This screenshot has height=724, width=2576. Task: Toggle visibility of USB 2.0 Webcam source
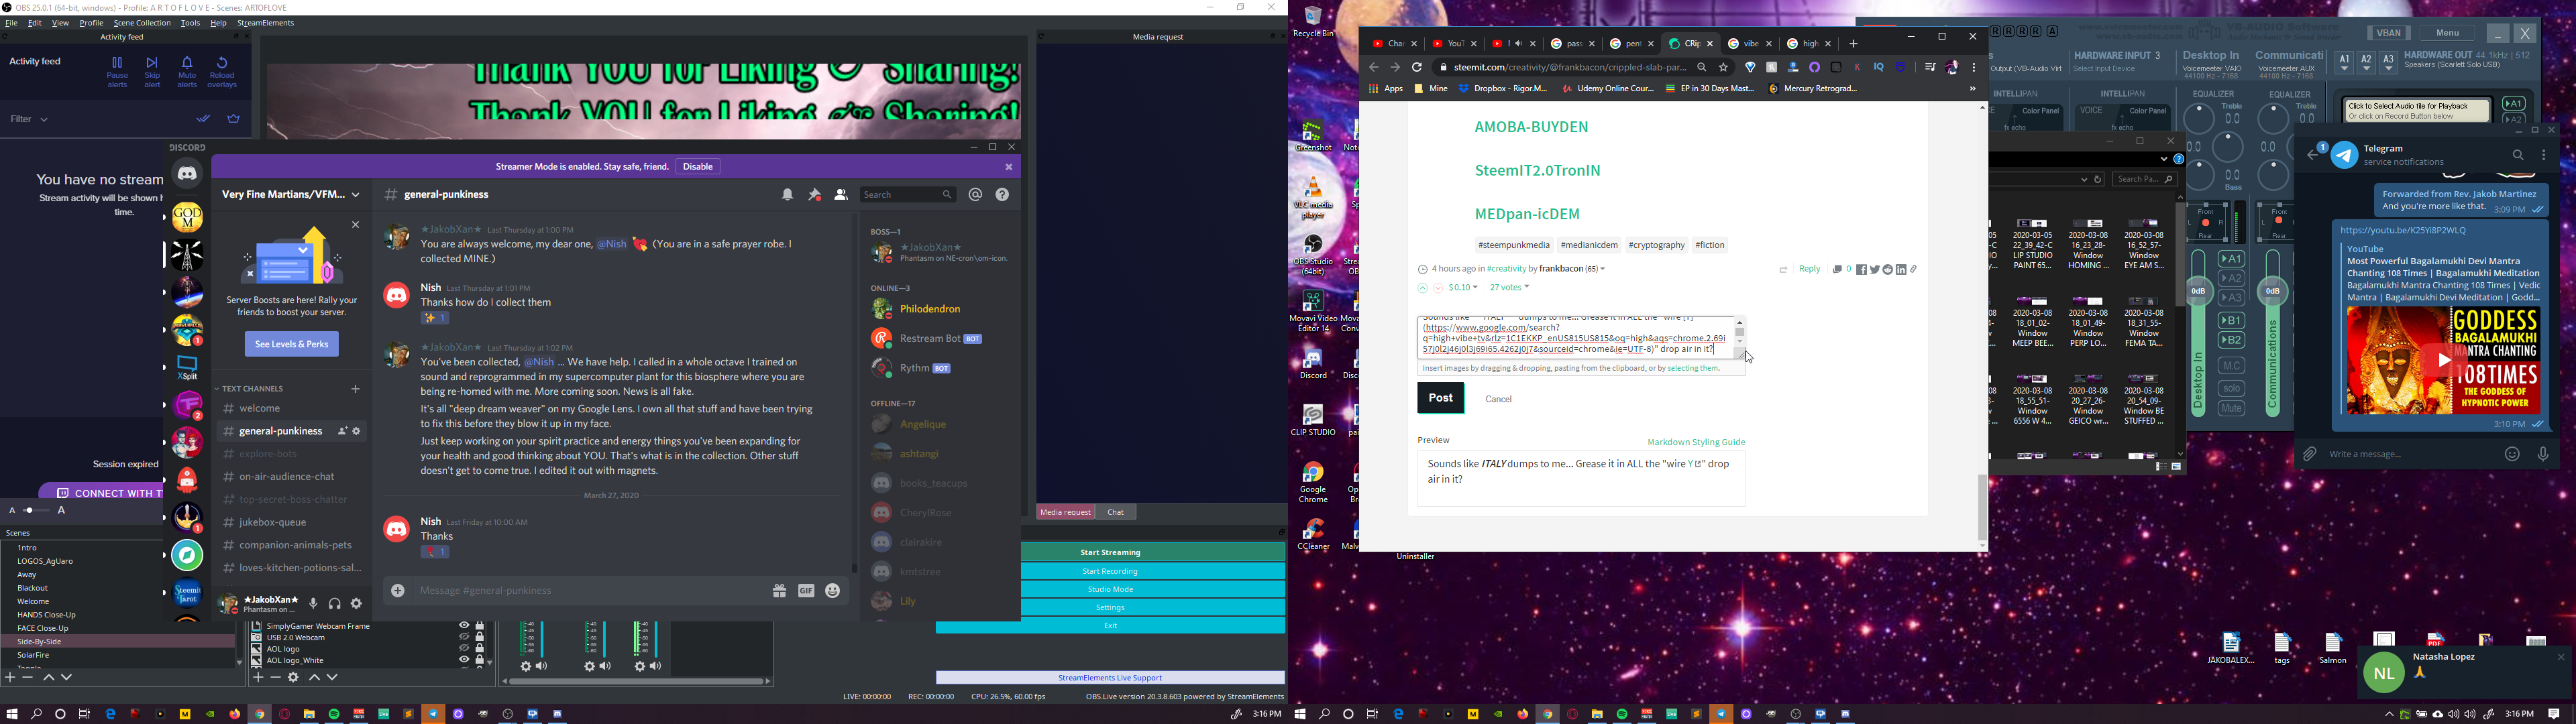463,637
